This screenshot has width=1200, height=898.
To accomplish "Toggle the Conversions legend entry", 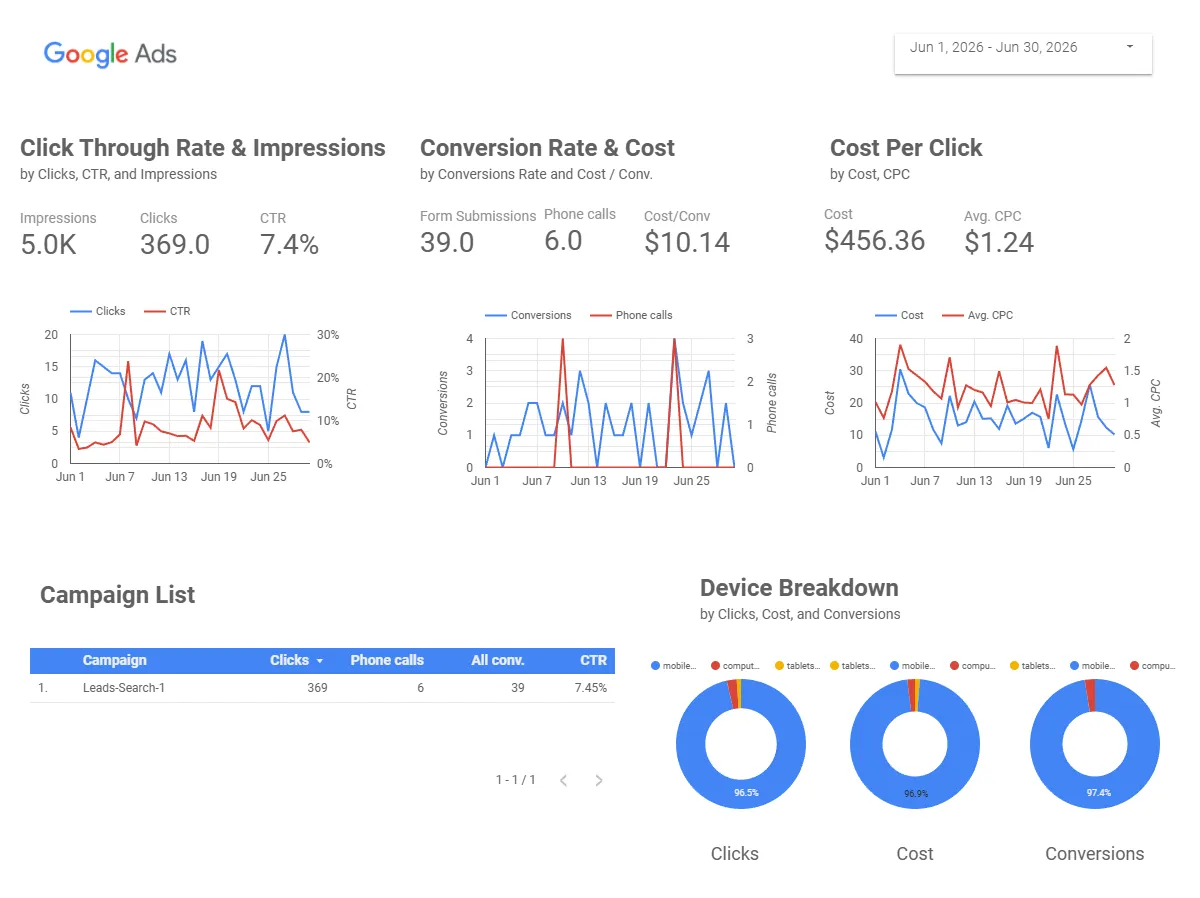I will [528, 315].
